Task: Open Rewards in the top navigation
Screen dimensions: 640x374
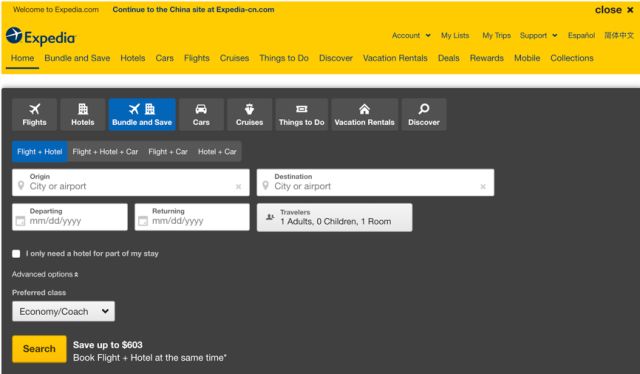Action: (487, 58)
